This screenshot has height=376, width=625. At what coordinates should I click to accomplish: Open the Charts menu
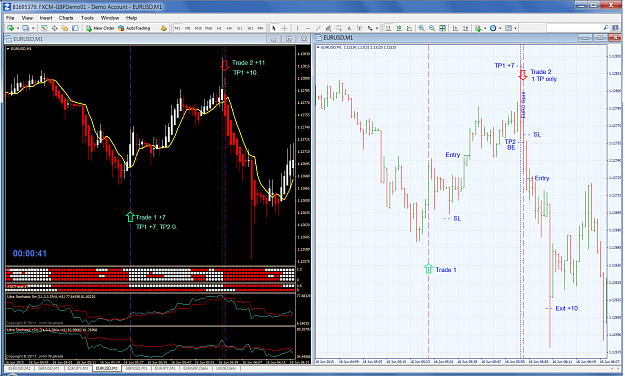[66, 18]
